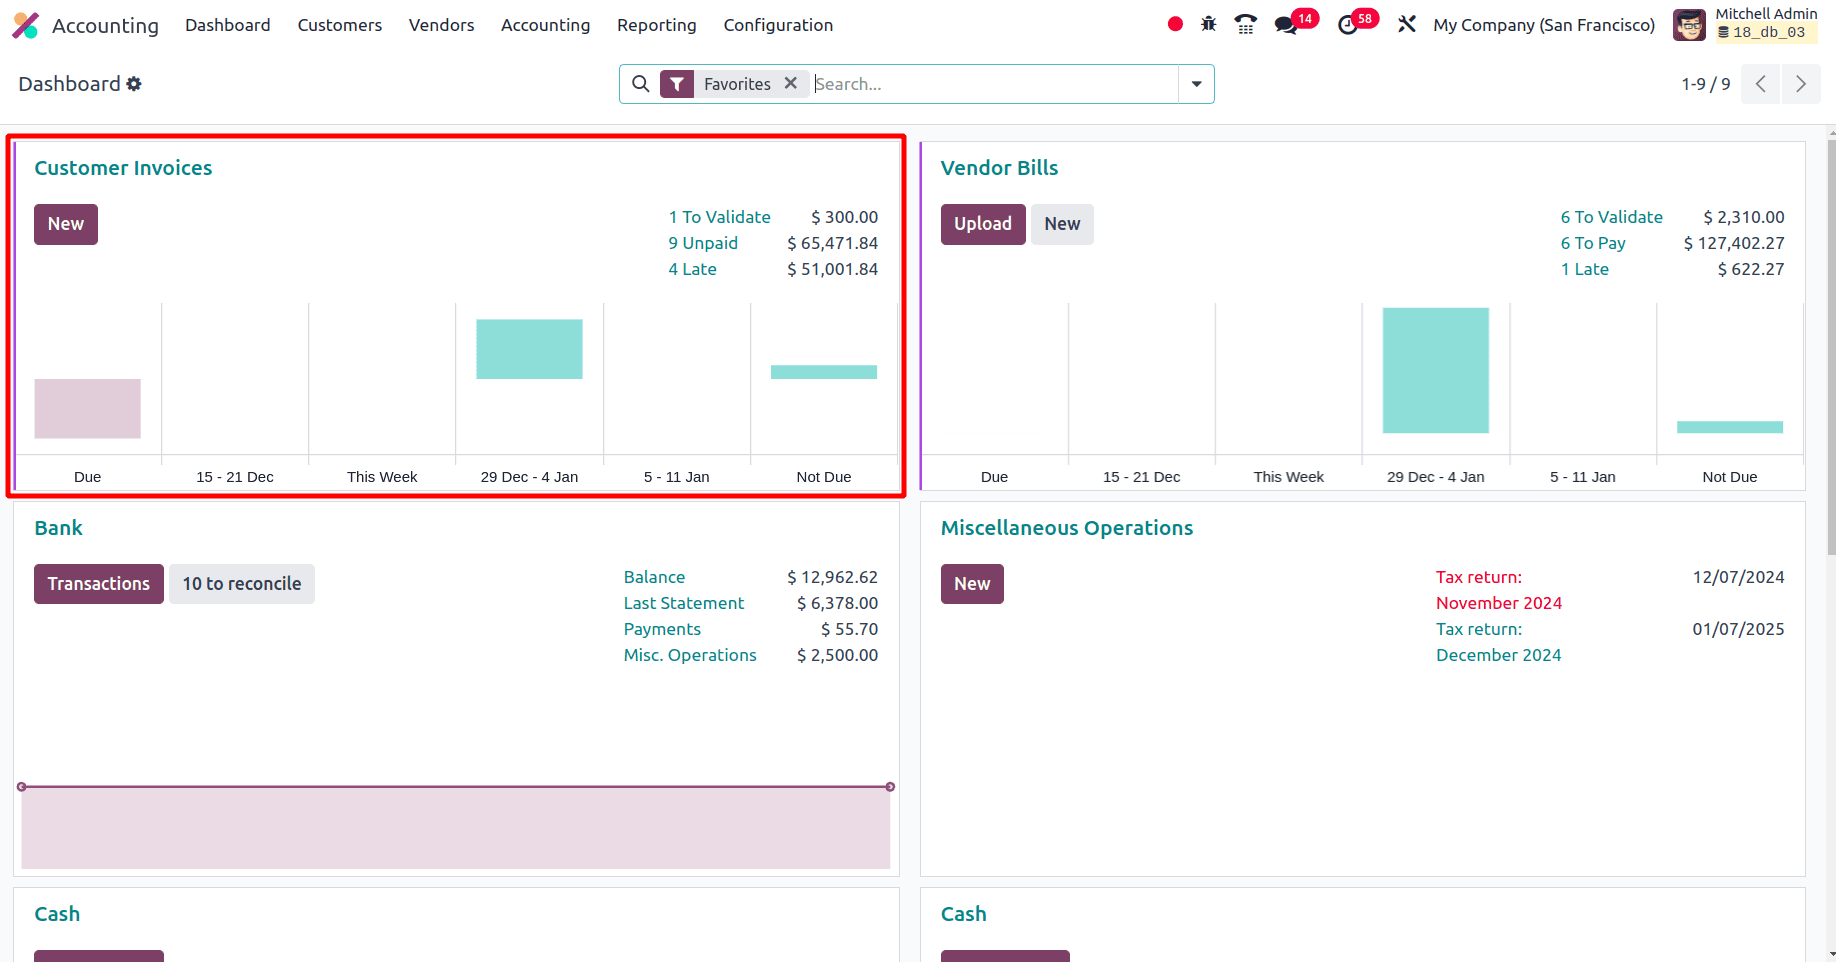This screenshot has height=962, width=1836.
Task: Open 9 Unpaid invoices
Action: (x=703, y=243)
